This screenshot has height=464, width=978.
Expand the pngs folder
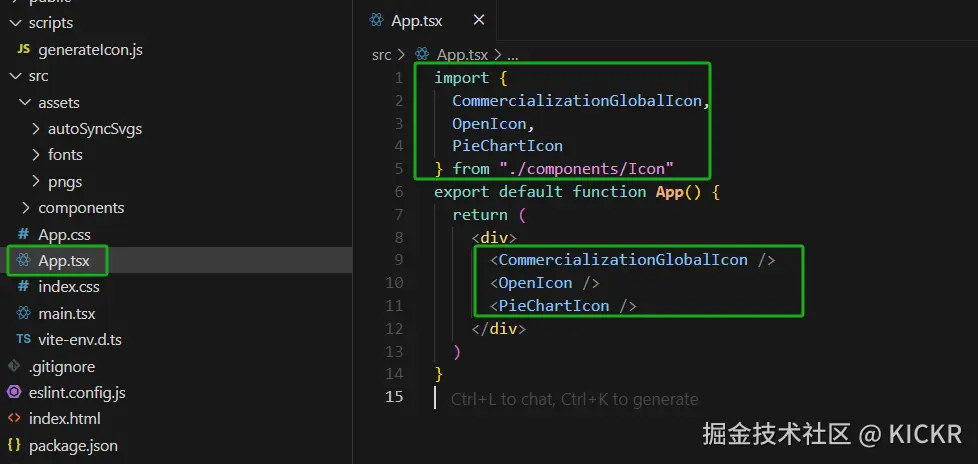(35, 181)
